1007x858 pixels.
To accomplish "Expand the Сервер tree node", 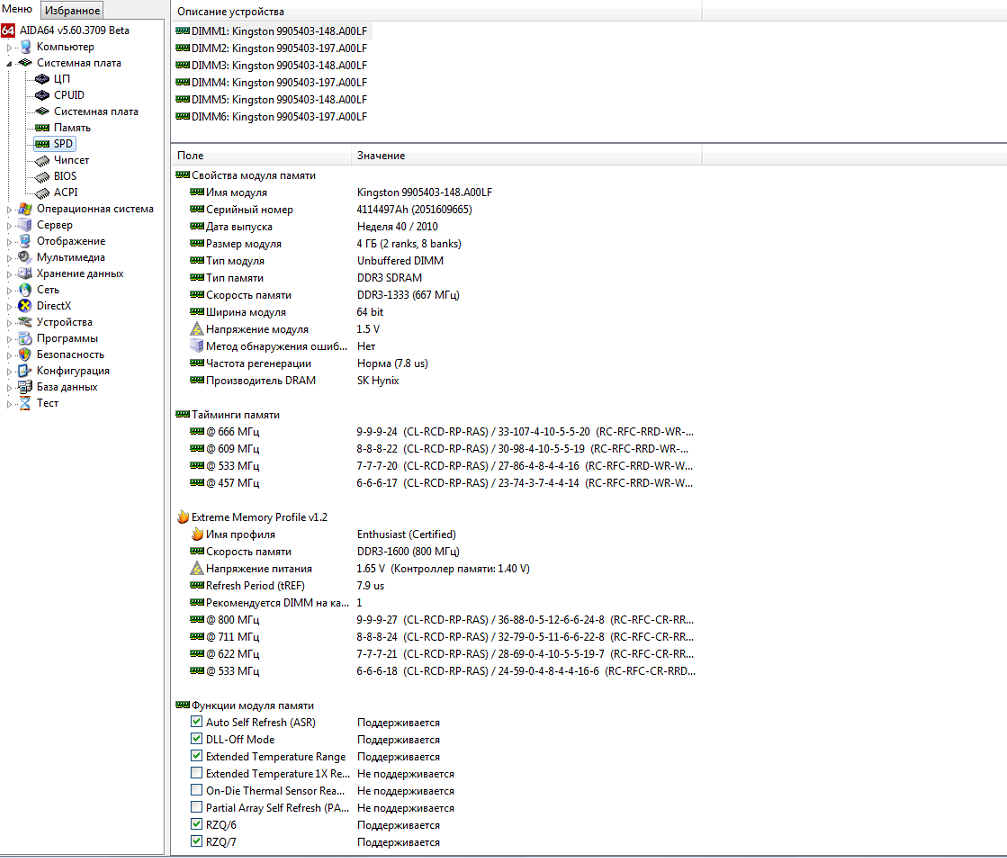I will point(9,225).
